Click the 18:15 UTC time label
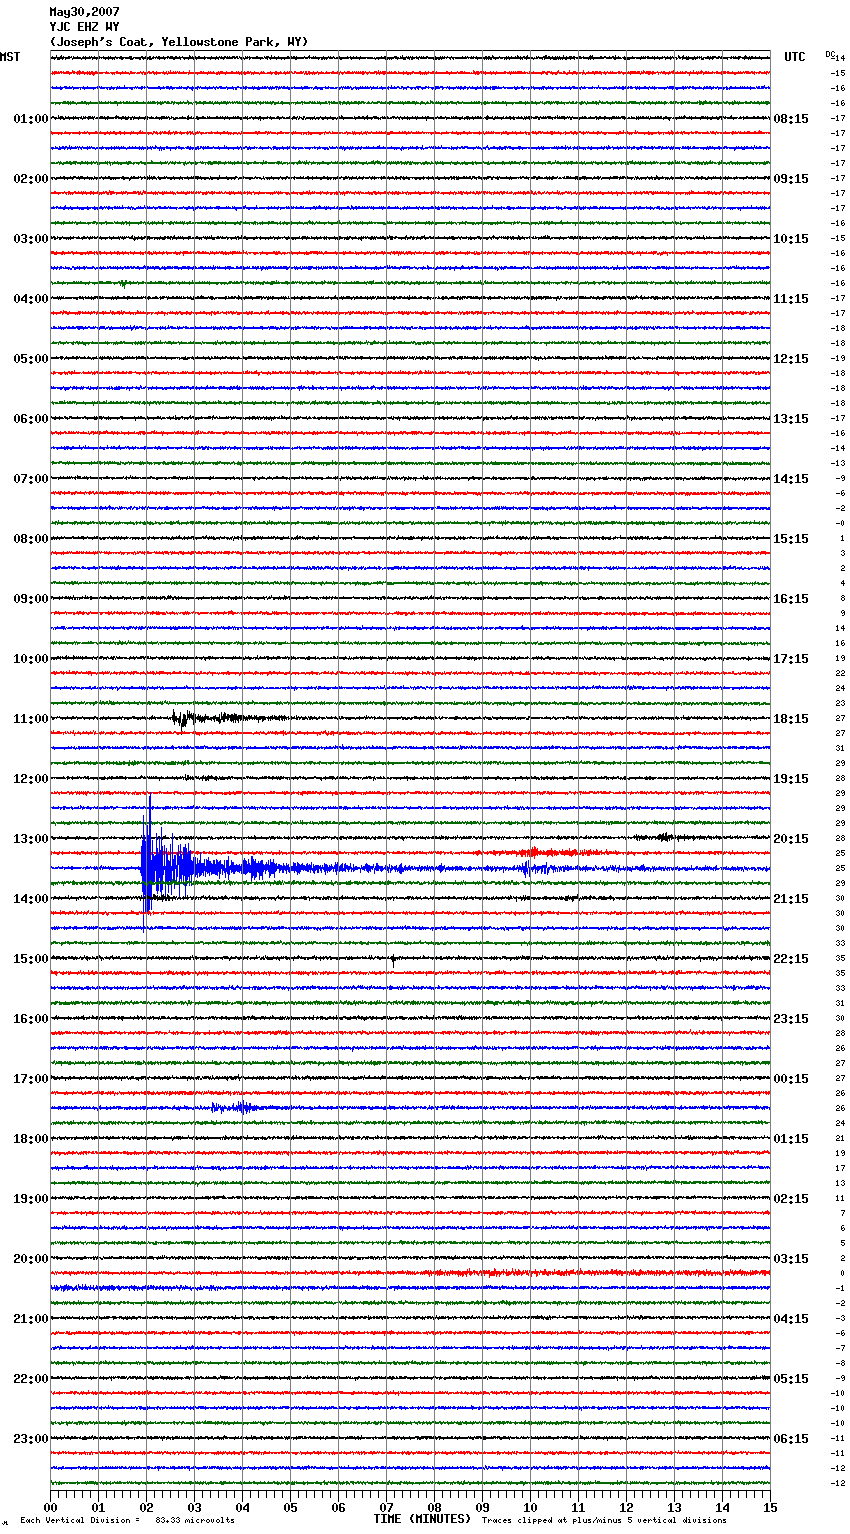 791,719
